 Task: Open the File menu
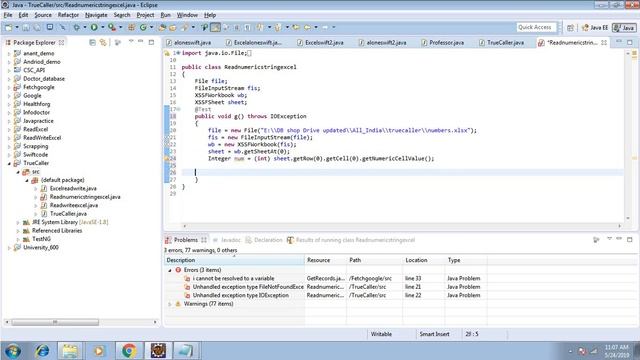click(8, 15)
